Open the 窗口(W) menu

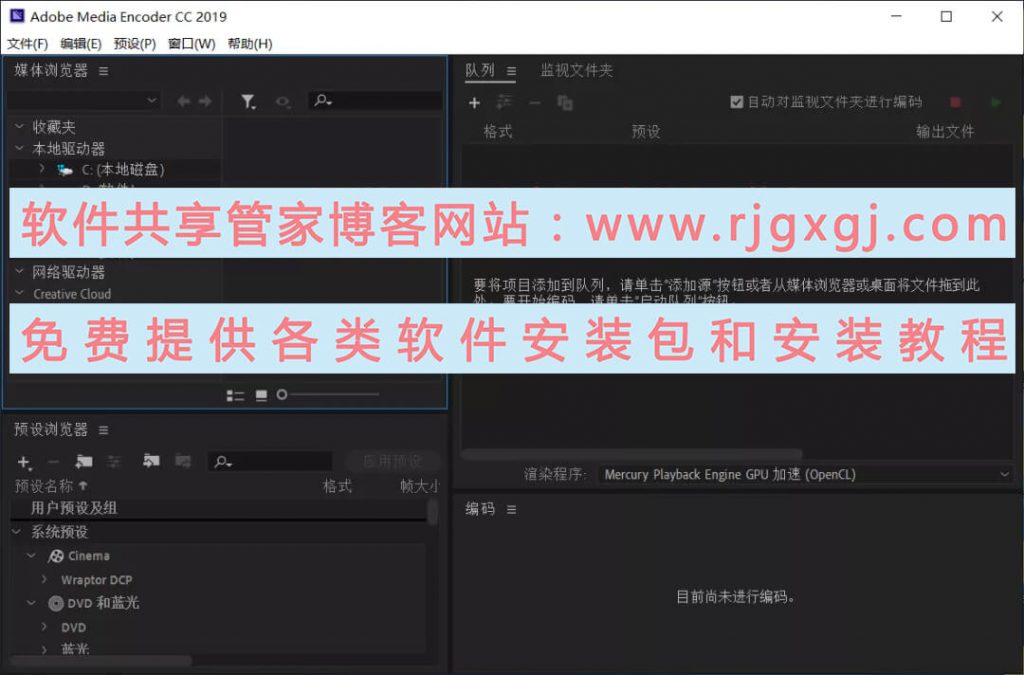pos(191,44)
